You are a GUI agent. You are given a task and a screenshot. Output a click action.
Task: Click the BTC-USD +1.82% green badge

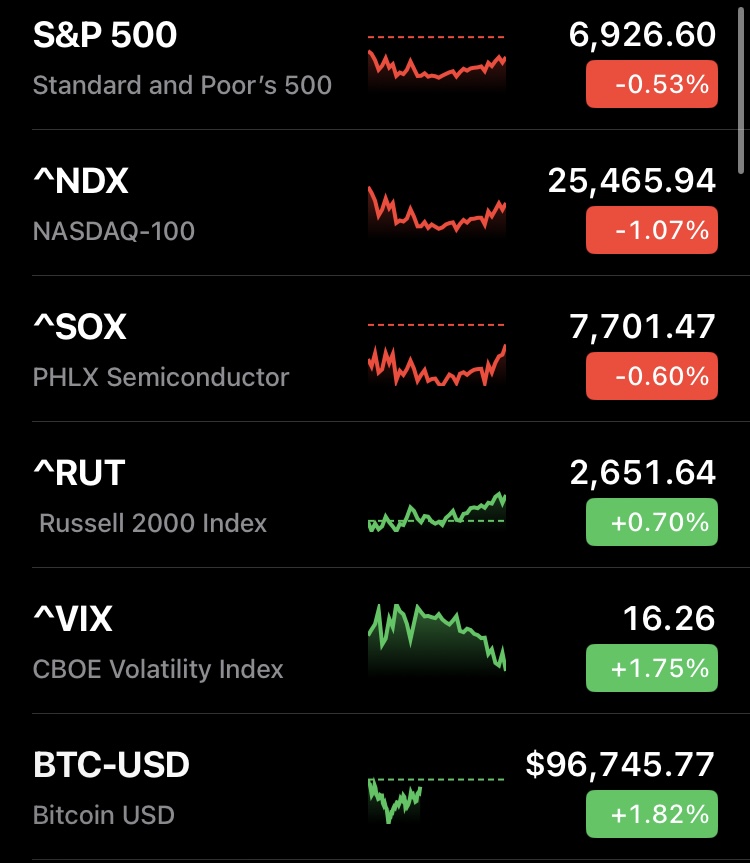[651, 814]
